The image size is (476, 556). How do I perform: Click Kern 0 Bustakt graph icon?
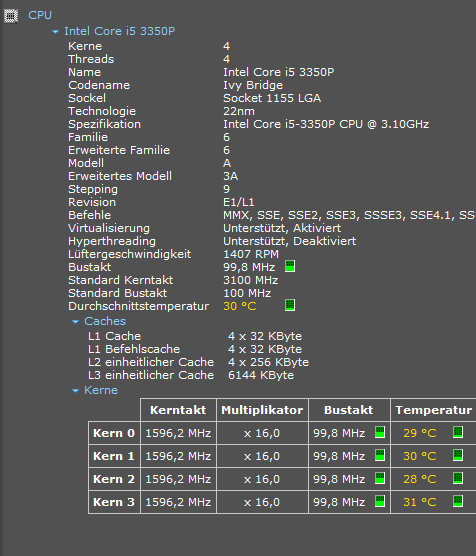pos(380,432)
